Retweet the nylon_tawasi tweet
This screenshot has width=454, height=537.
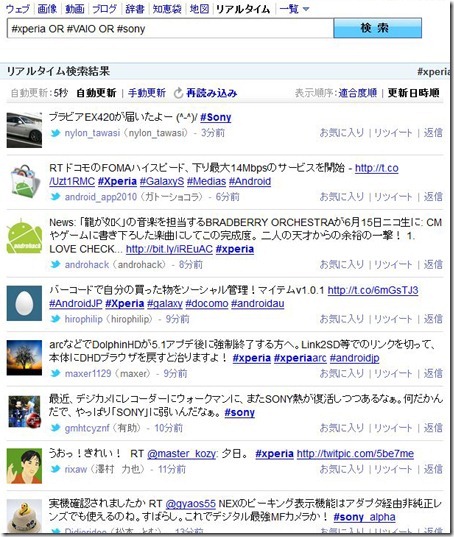393,133
